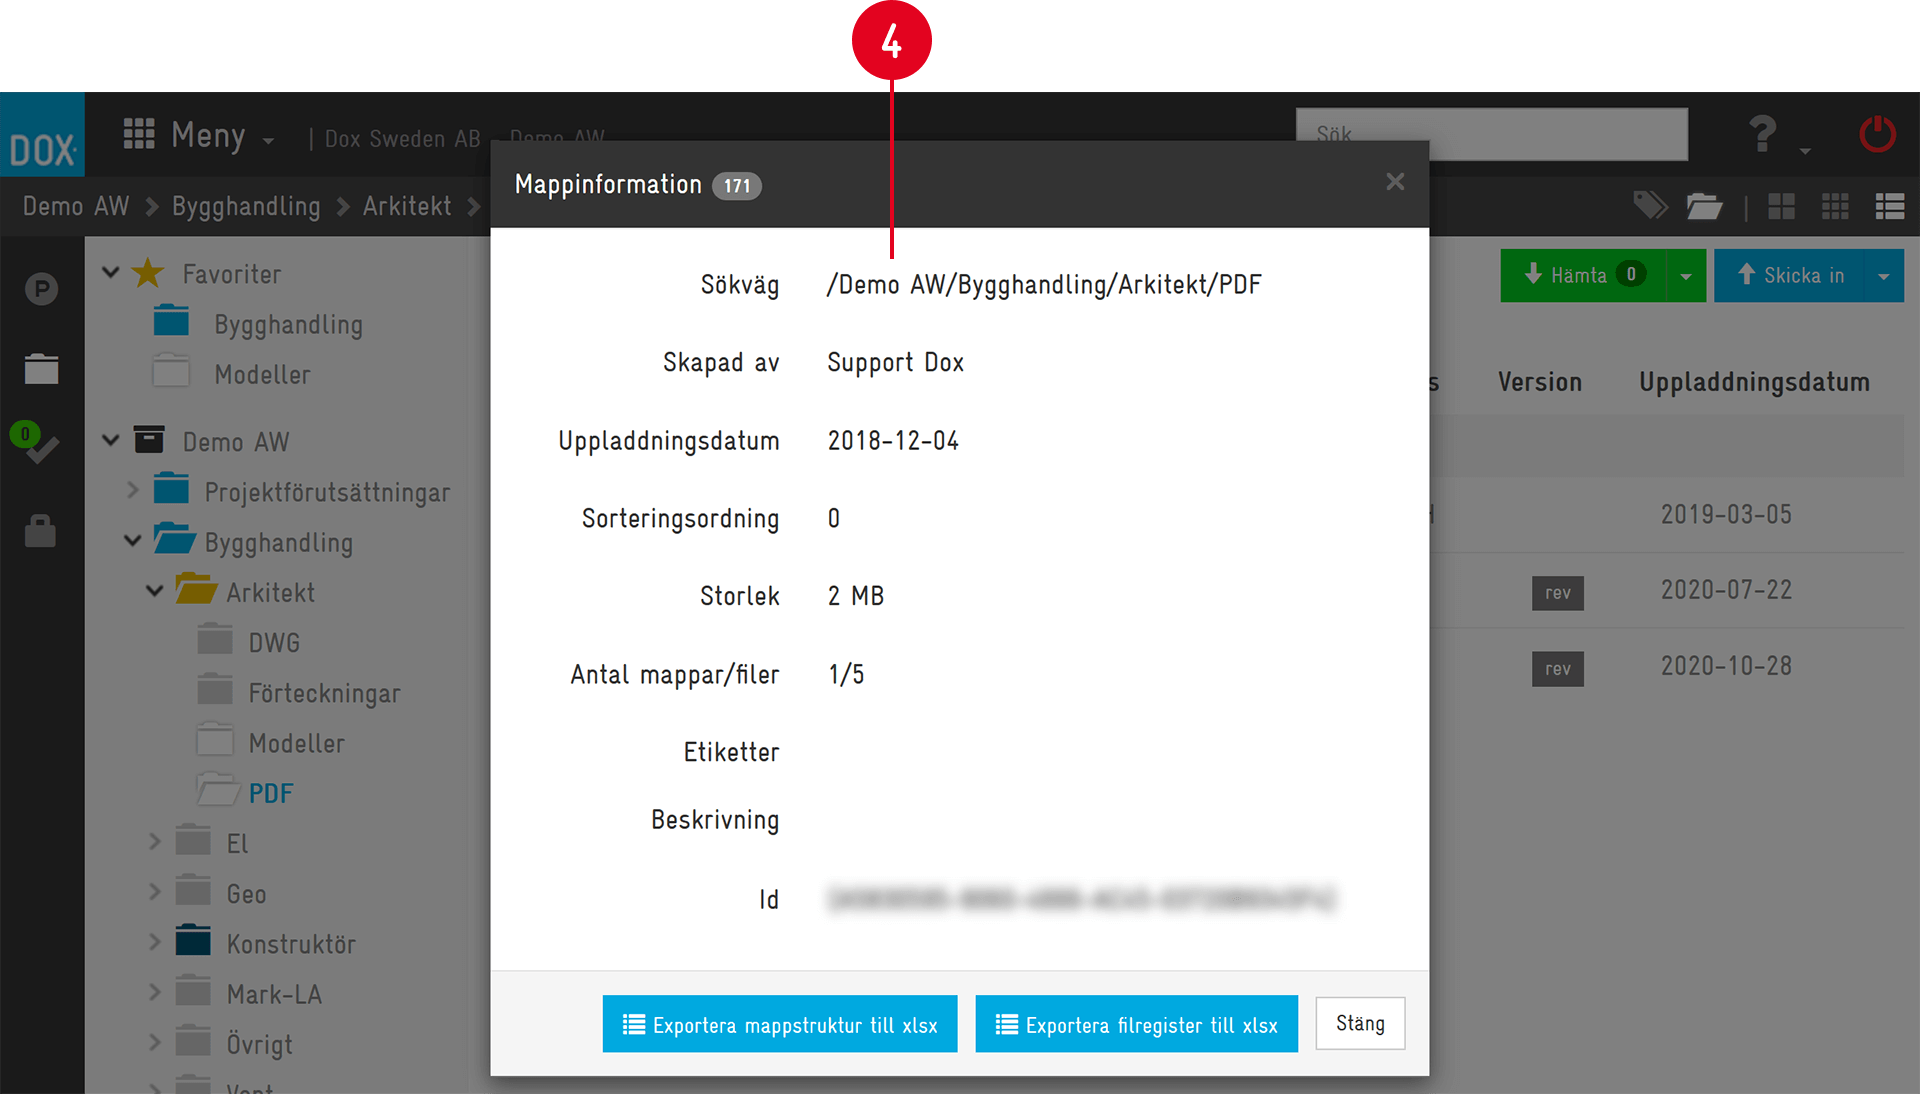The height and width of the screenshot is (1094, 1920).
Task: Close the Mappinformation dialog
Action: [1395, 182]
